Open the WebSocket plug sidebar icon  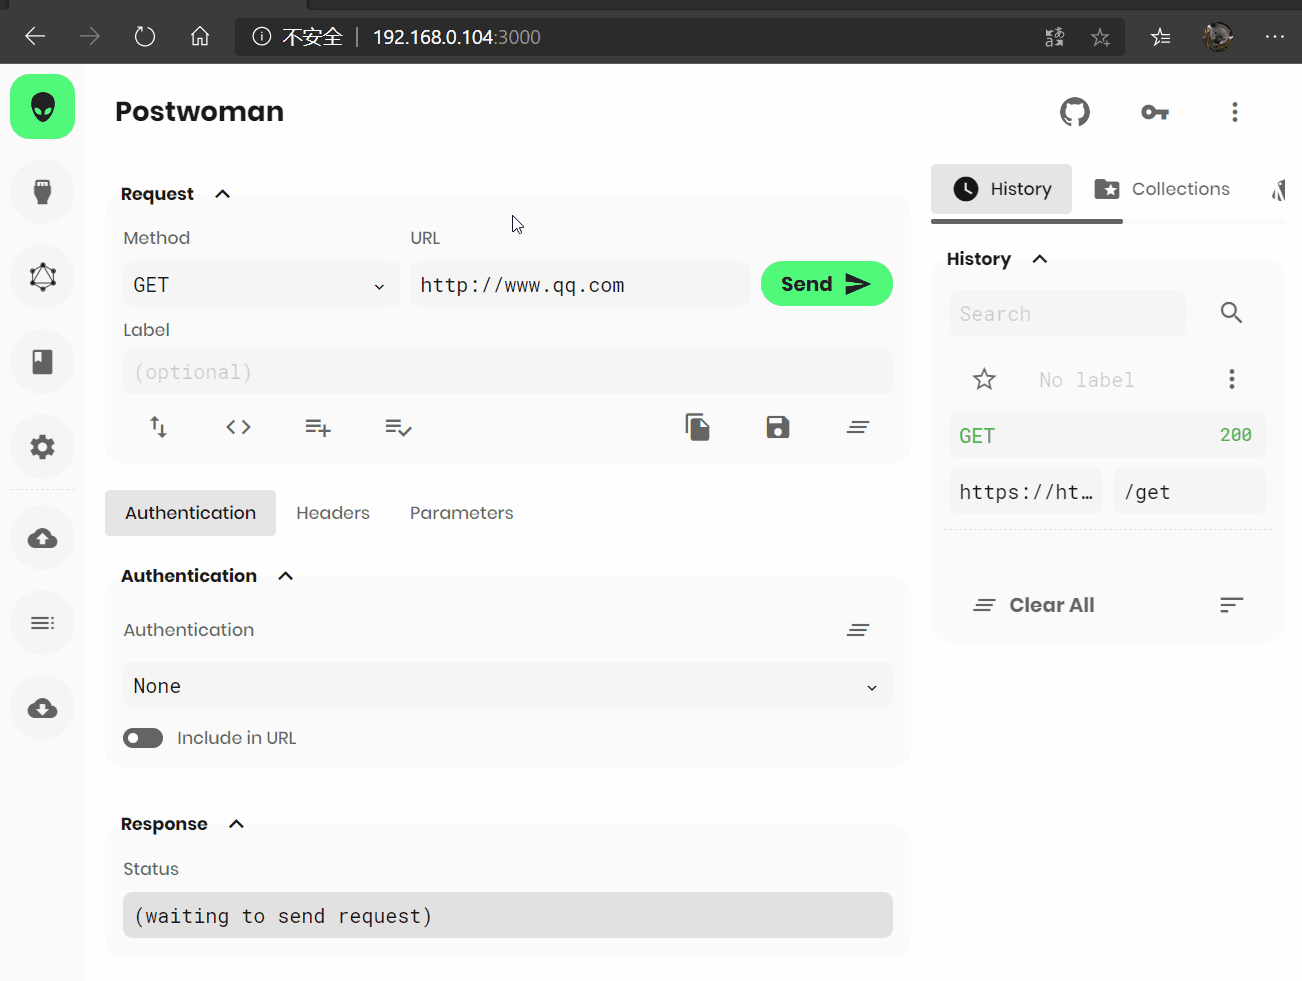coord(42,191)
